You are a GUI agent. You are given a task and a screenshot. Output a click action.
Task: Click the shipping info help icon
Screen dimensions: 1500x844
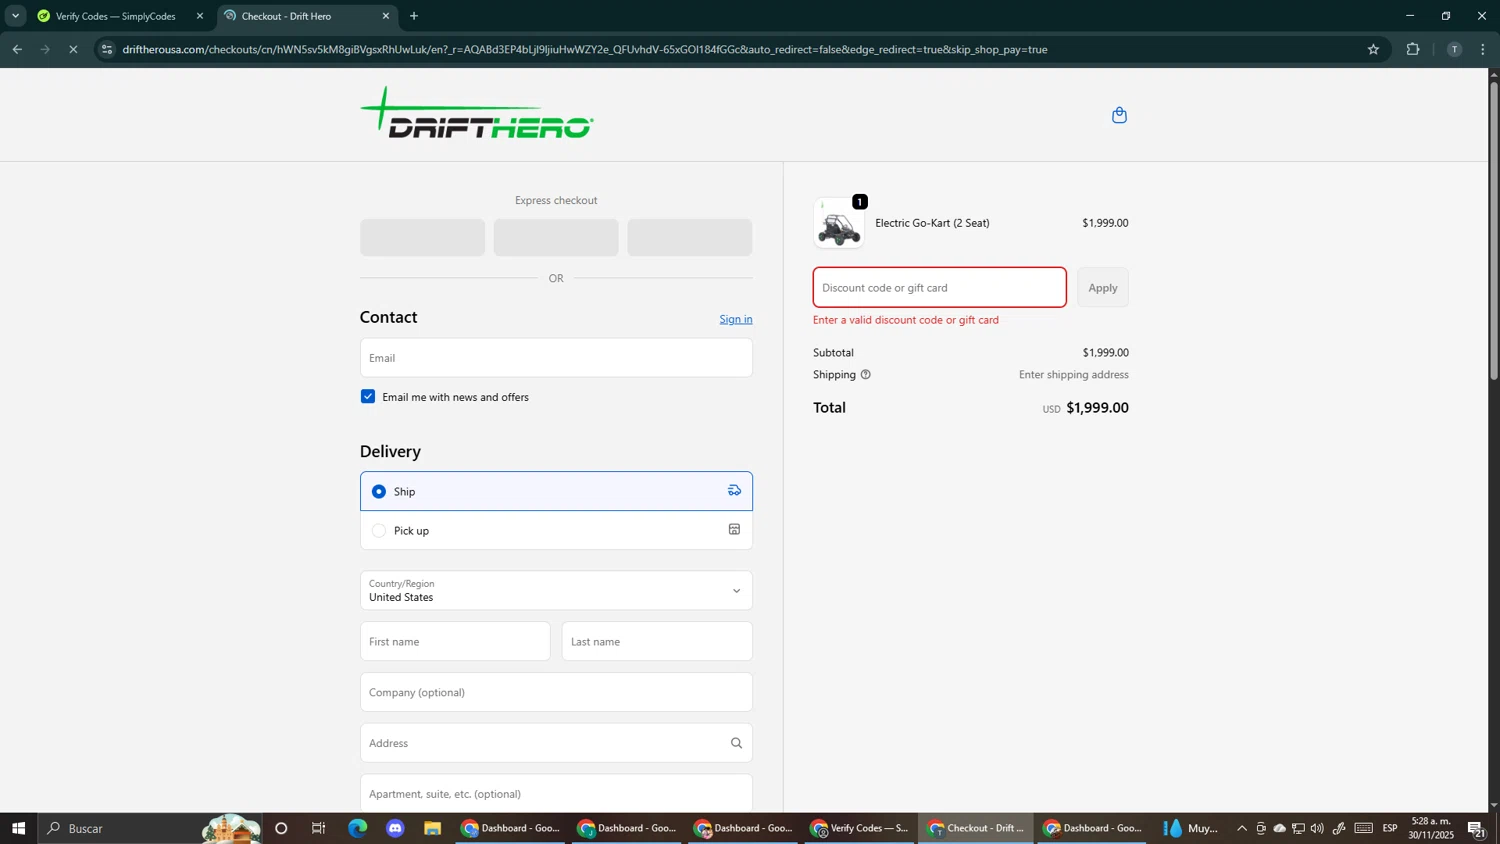(x=866, y=375)
